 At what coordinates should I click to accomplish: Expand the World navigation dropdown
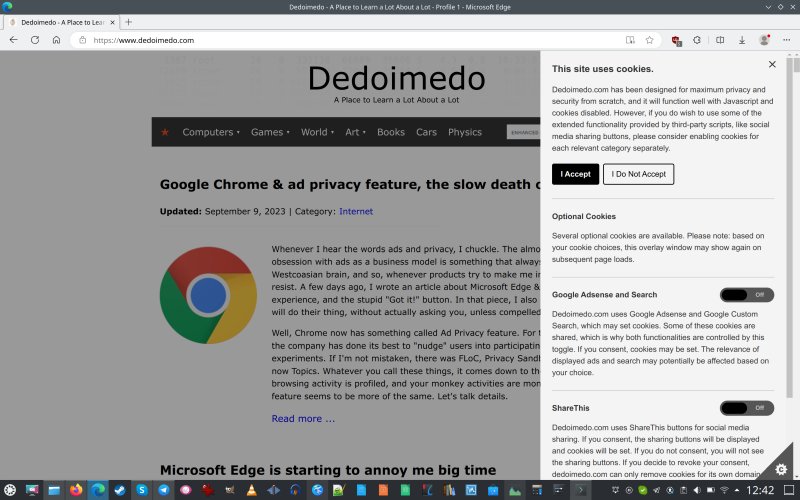point(317,132)
